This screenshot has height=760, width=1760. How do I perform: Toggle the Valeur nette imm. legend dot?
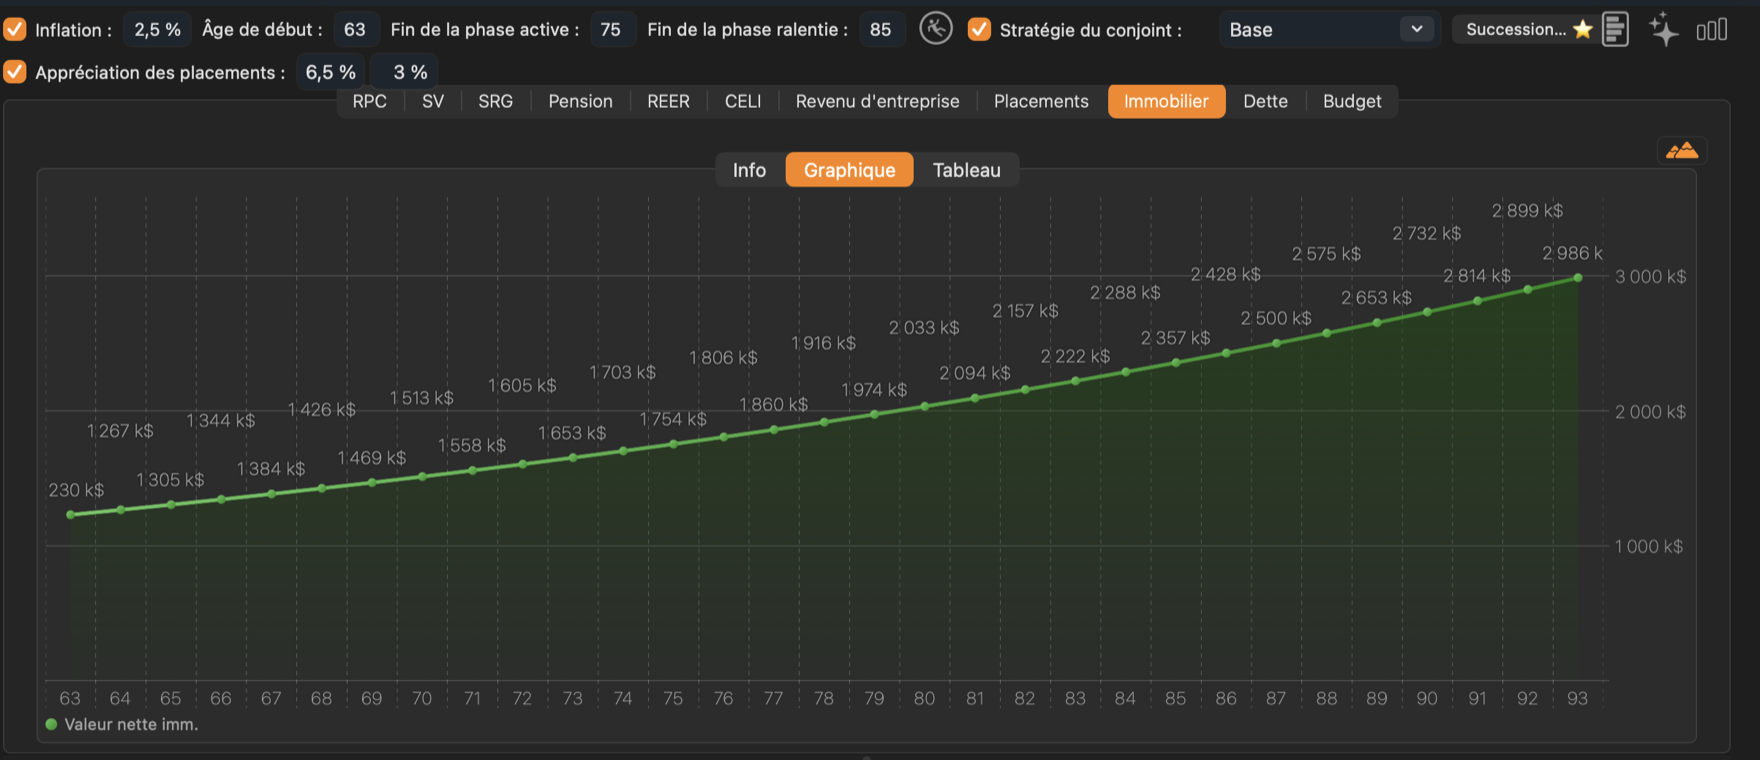pos(51,724)
